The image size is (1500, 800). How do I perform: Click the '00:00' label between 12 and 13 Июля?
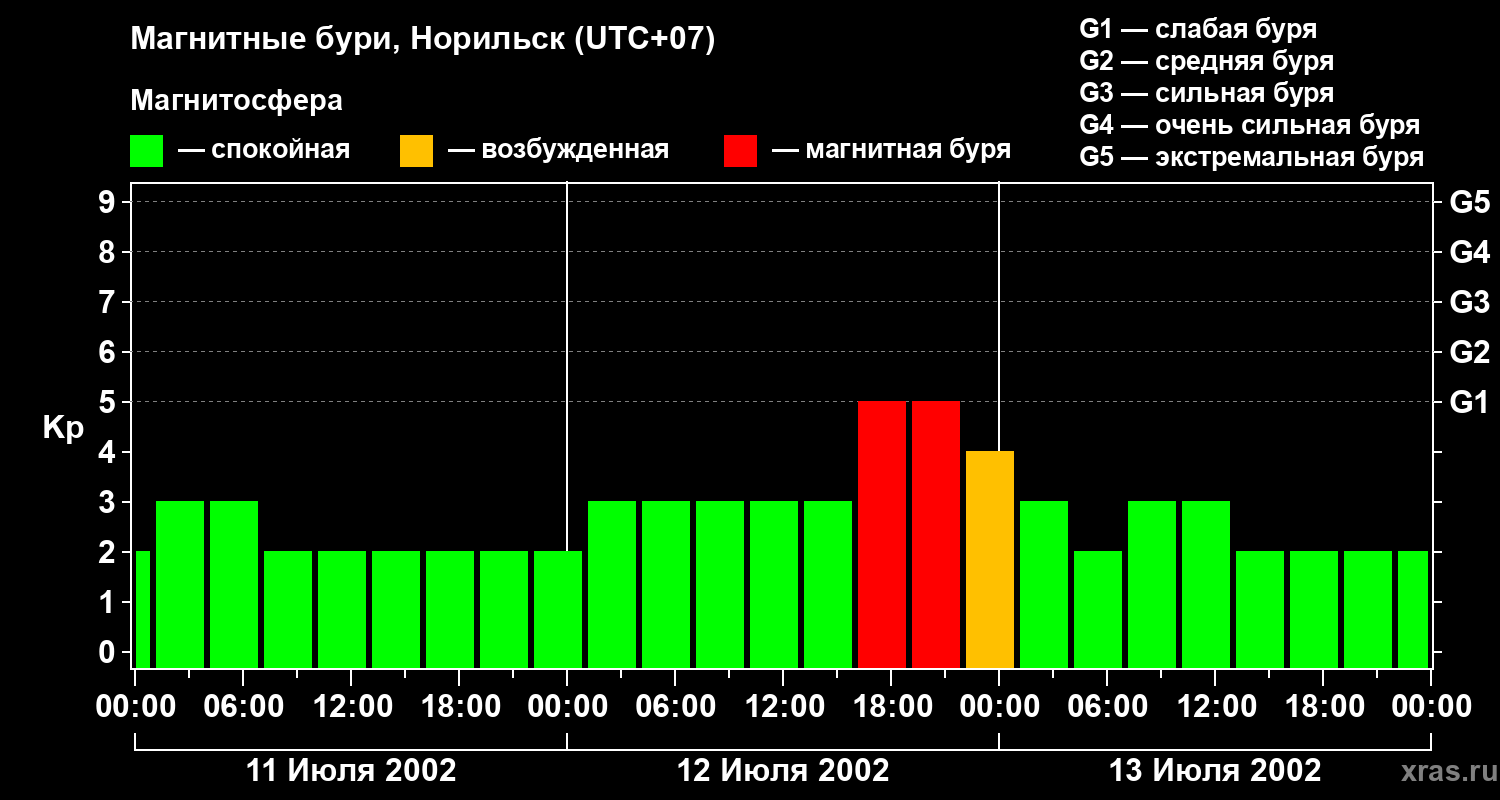(999, 706)
